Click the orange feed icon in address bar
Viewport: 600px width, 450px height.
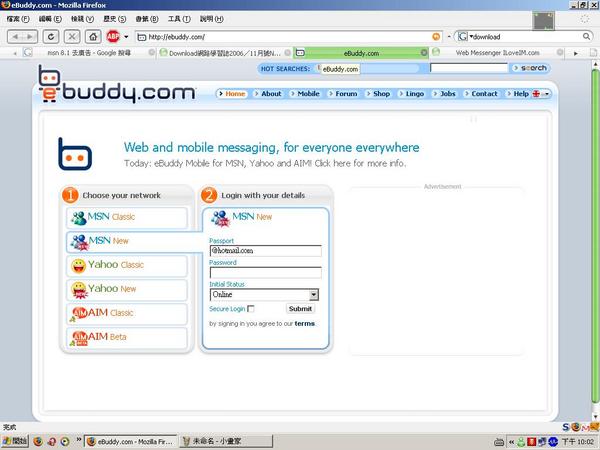pos(436,37)
